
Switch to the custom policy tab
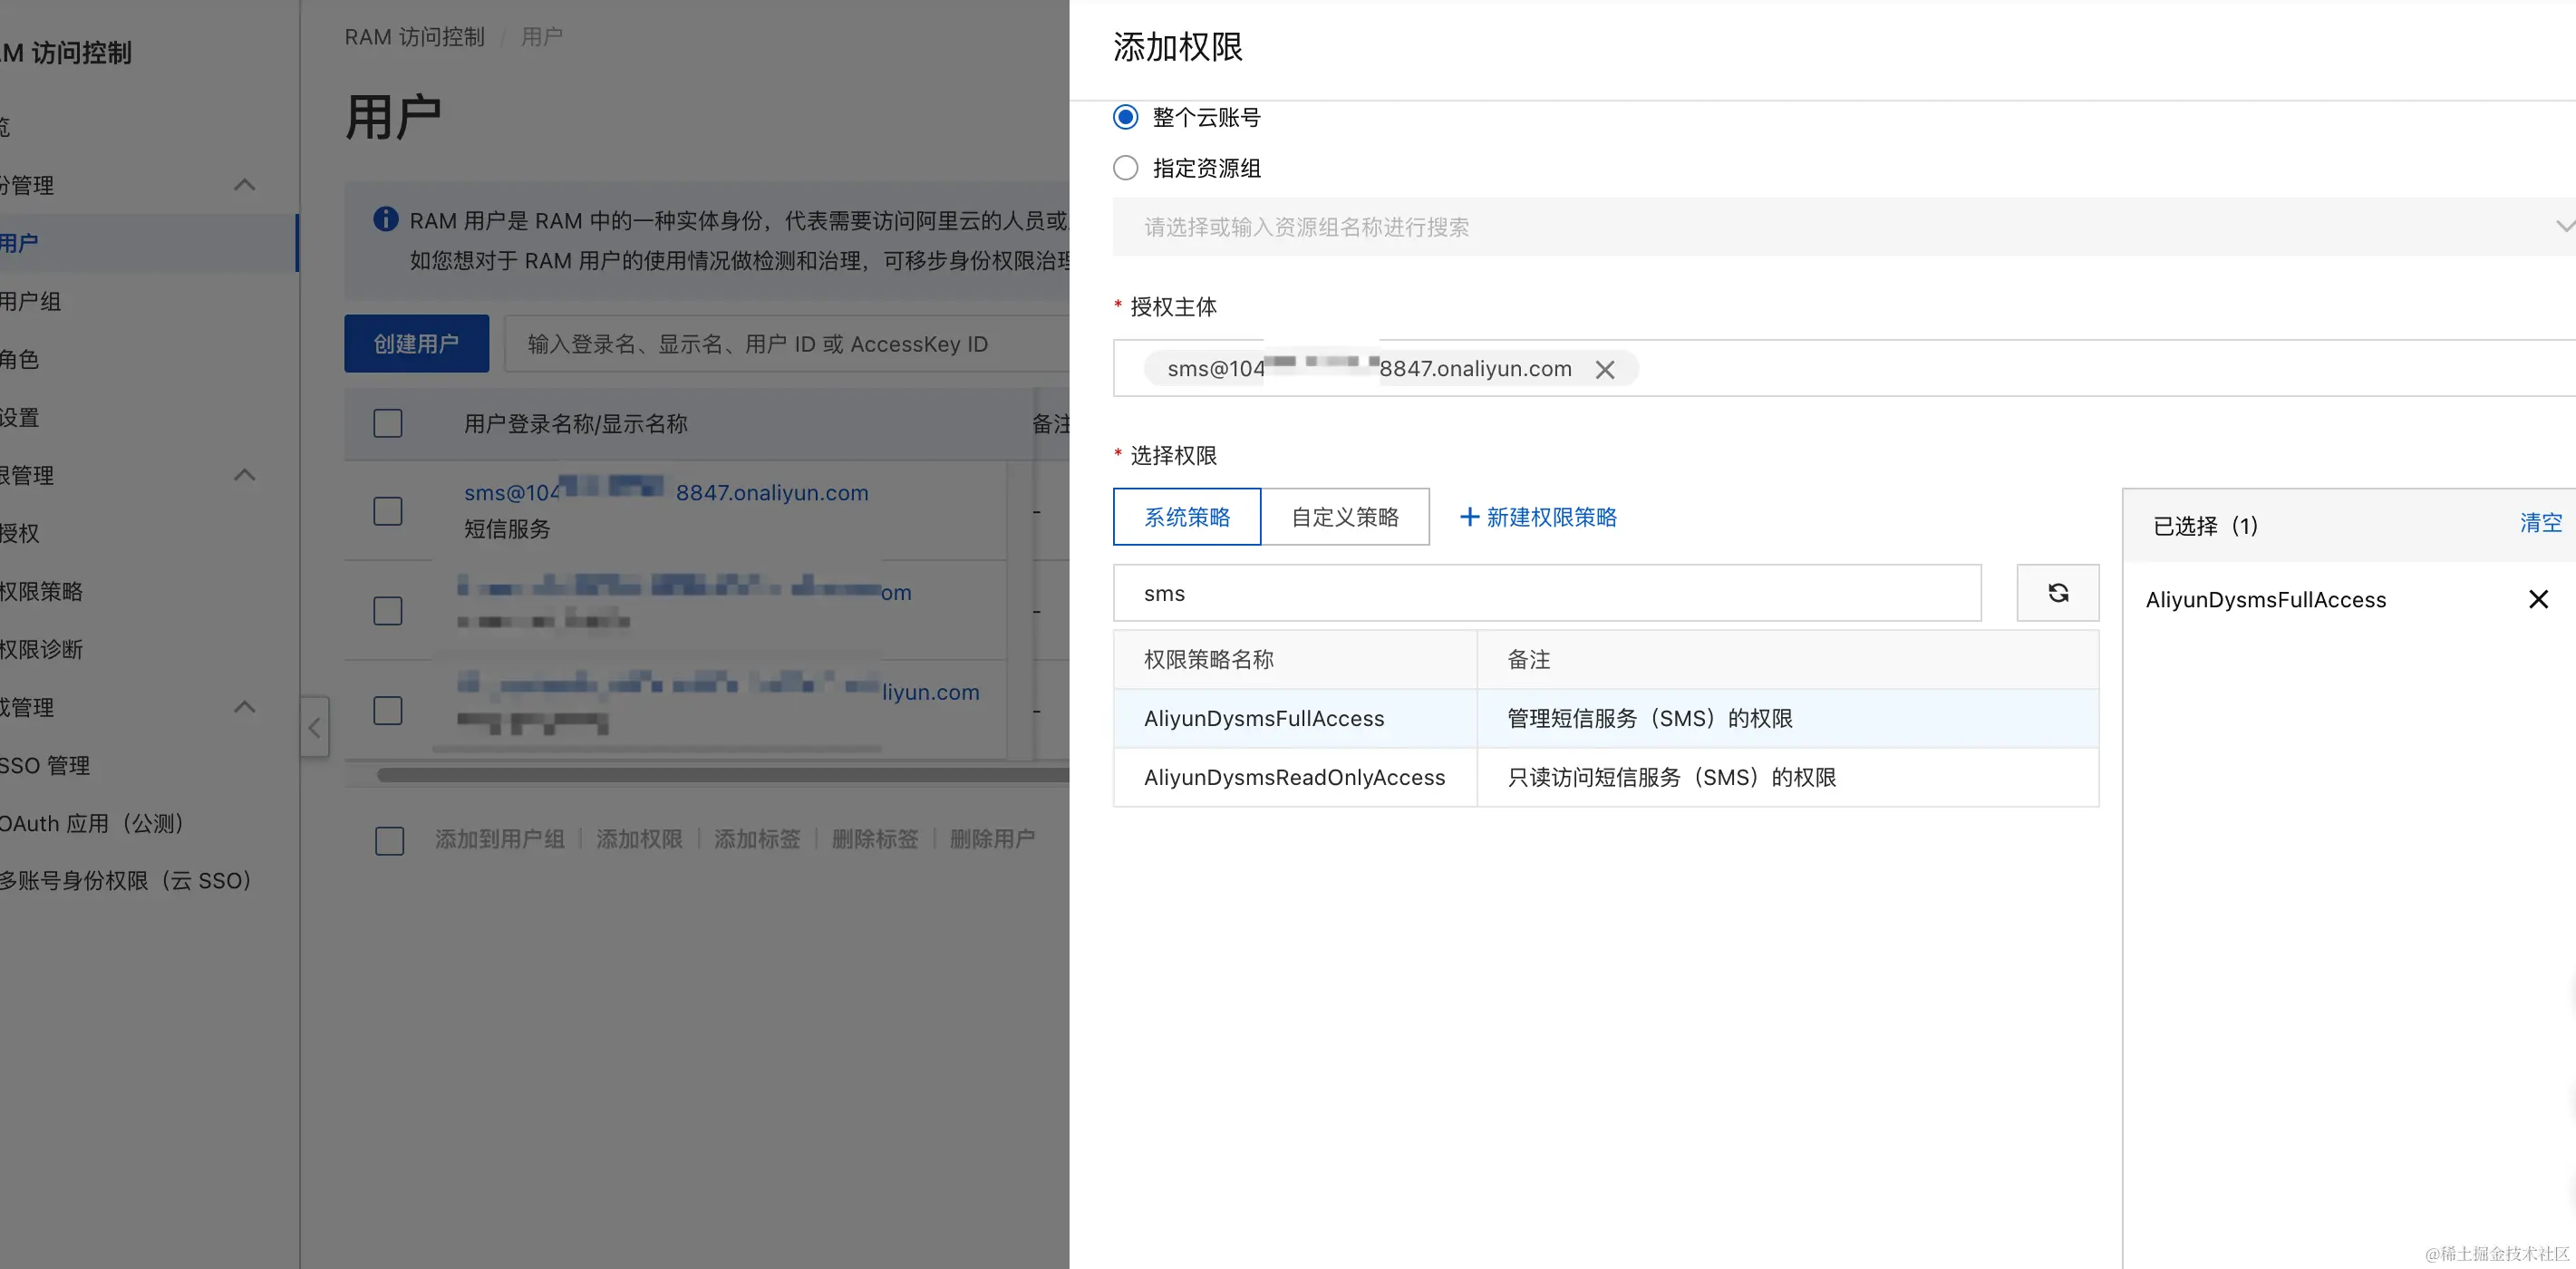pos(1344,517)
